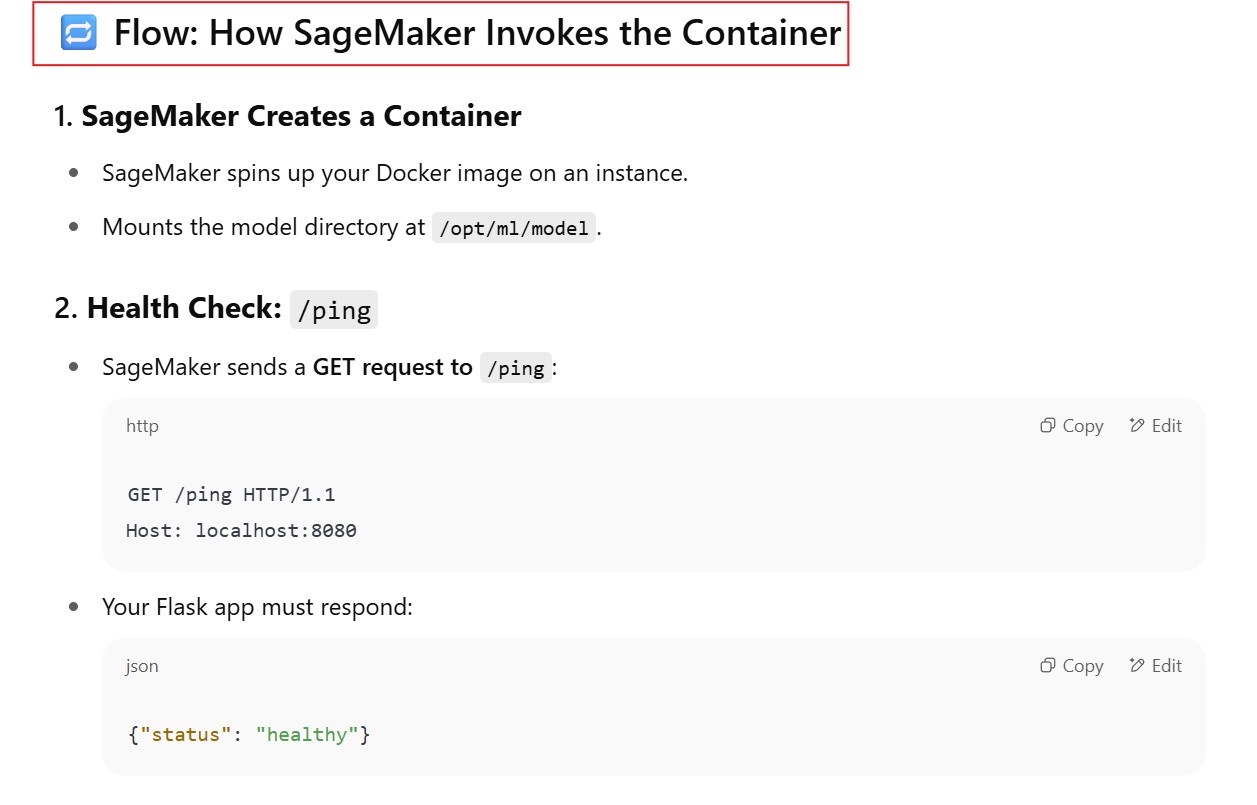Click the /opt/ml/model inline code
Image resolution: width=1257 pixels, height=805 pixels.
[x=514, y=228]
